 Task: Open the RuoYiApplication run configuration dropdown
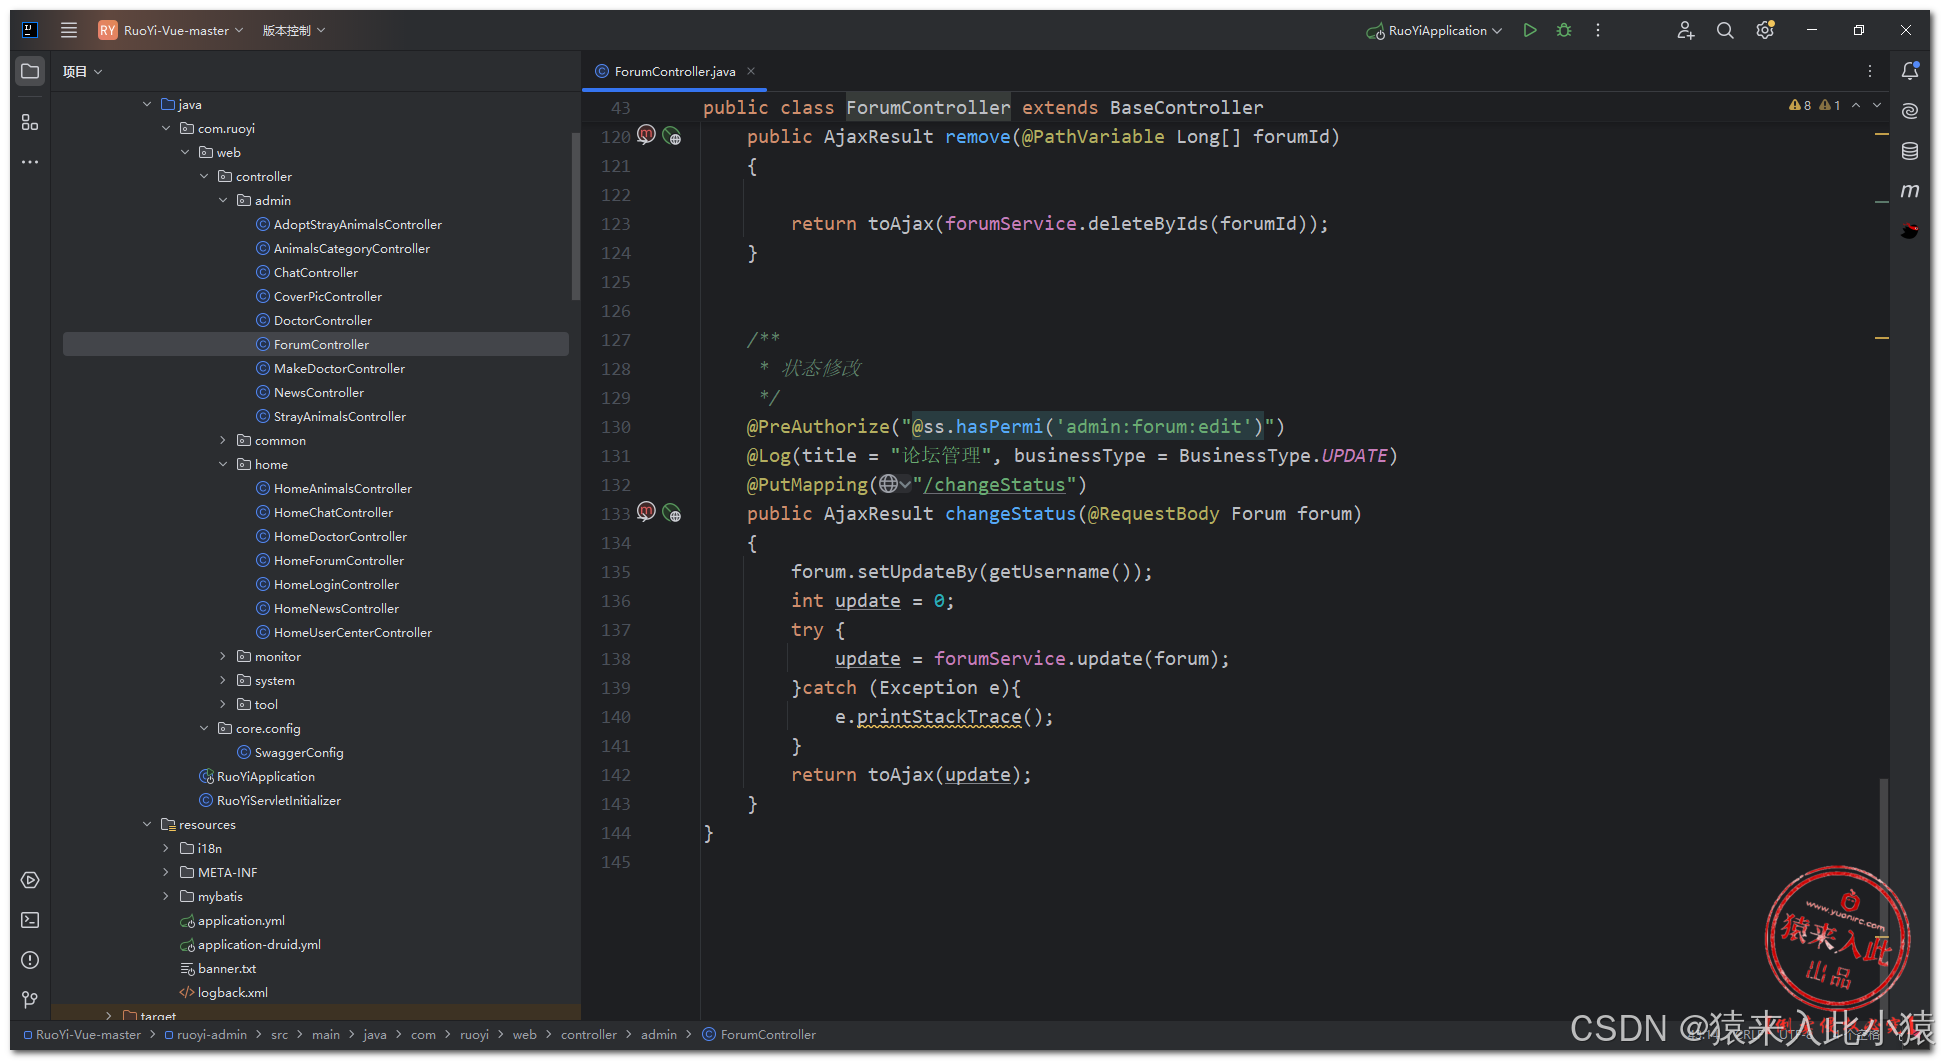coord(1434,30)
